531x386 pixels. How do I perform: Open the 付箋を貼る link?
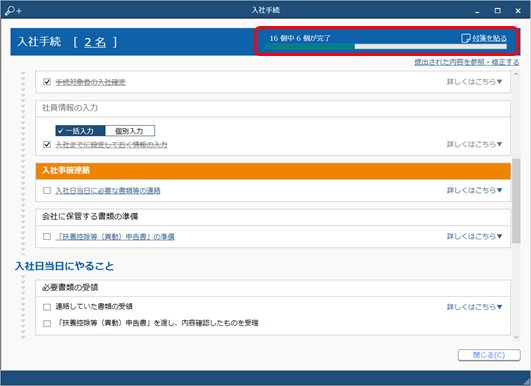coord(489,38)
